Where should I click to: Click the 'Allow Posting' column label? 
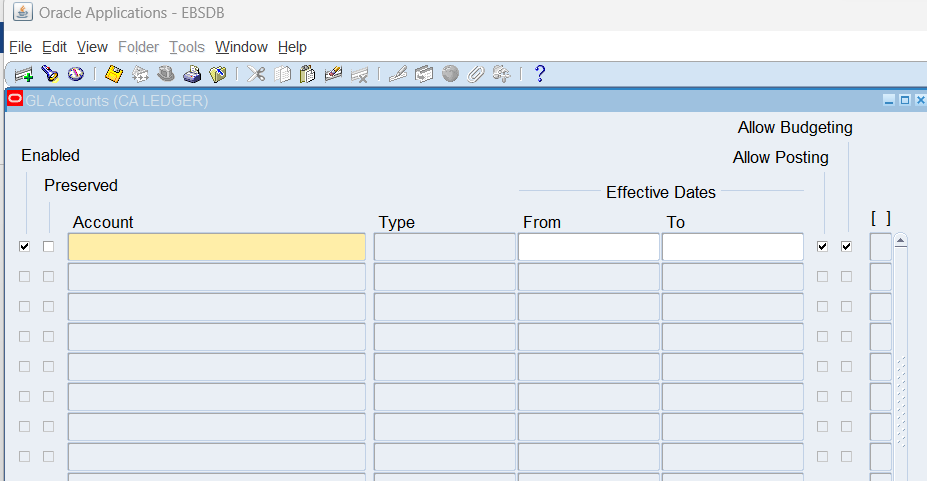[780, 157]
